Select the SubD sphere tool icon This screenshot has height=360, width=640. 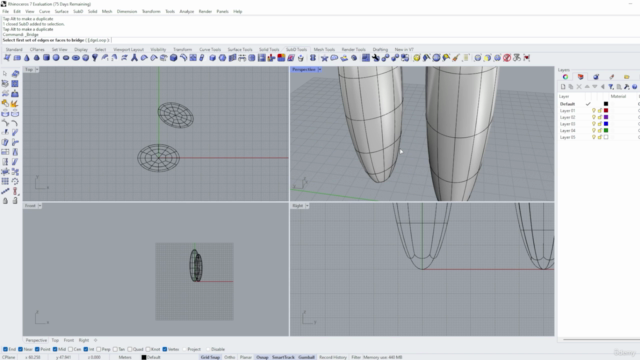pyautogui.click(x=56, y=58)
